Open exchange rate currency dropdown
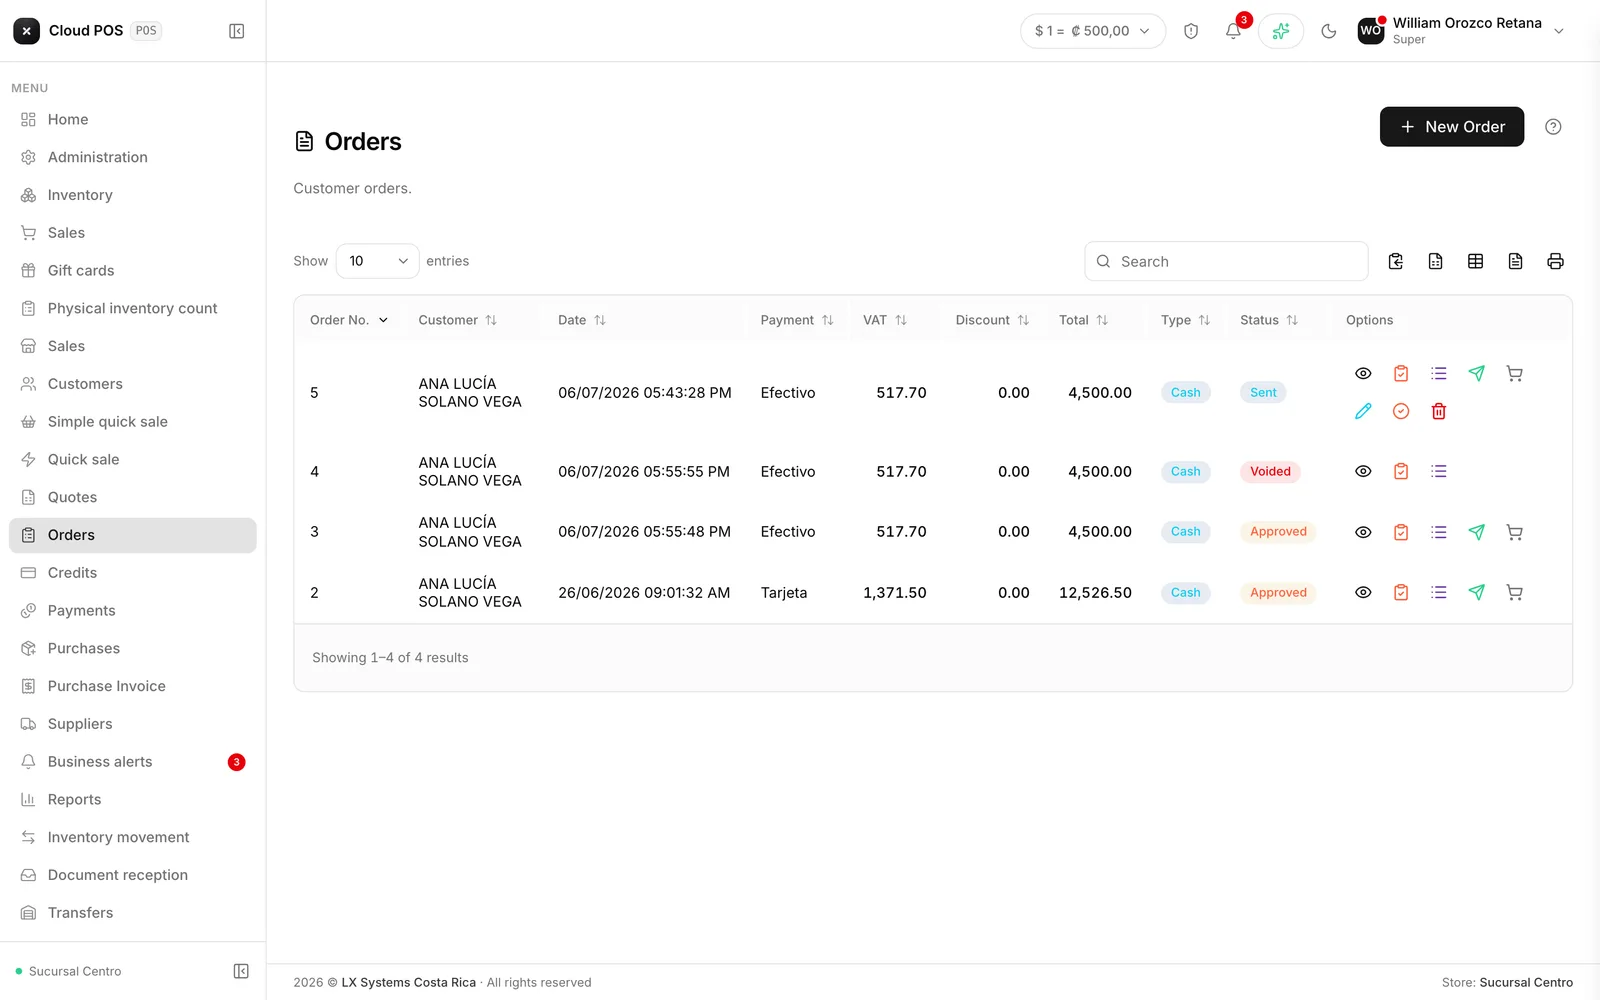This screenshot has width=1600, height=1000. (x=1093, y=31)
